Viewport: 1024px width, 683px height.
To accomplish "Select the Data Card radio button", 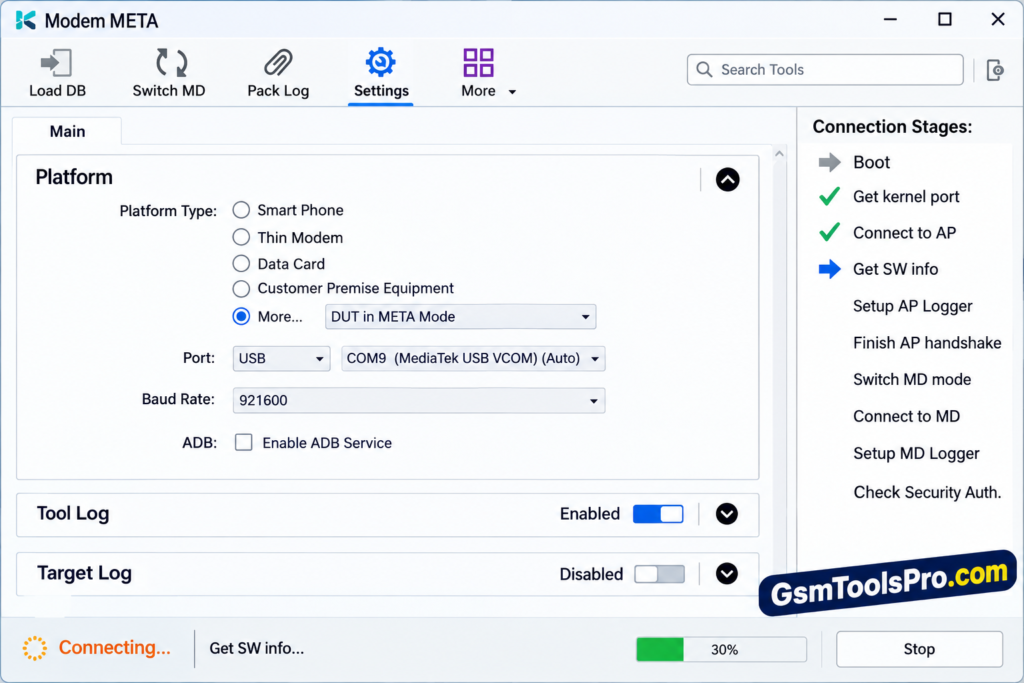I will click(241, 263).
